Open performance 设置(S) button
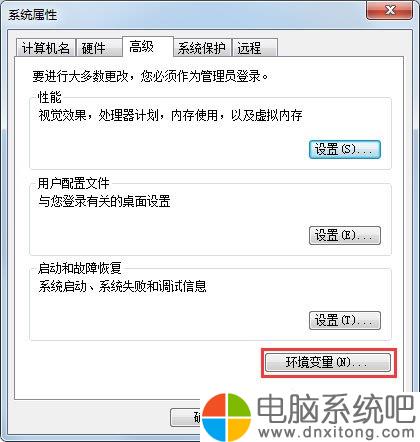Image resolution: width=420 pixels, height=442 pixels. point(345,150)
